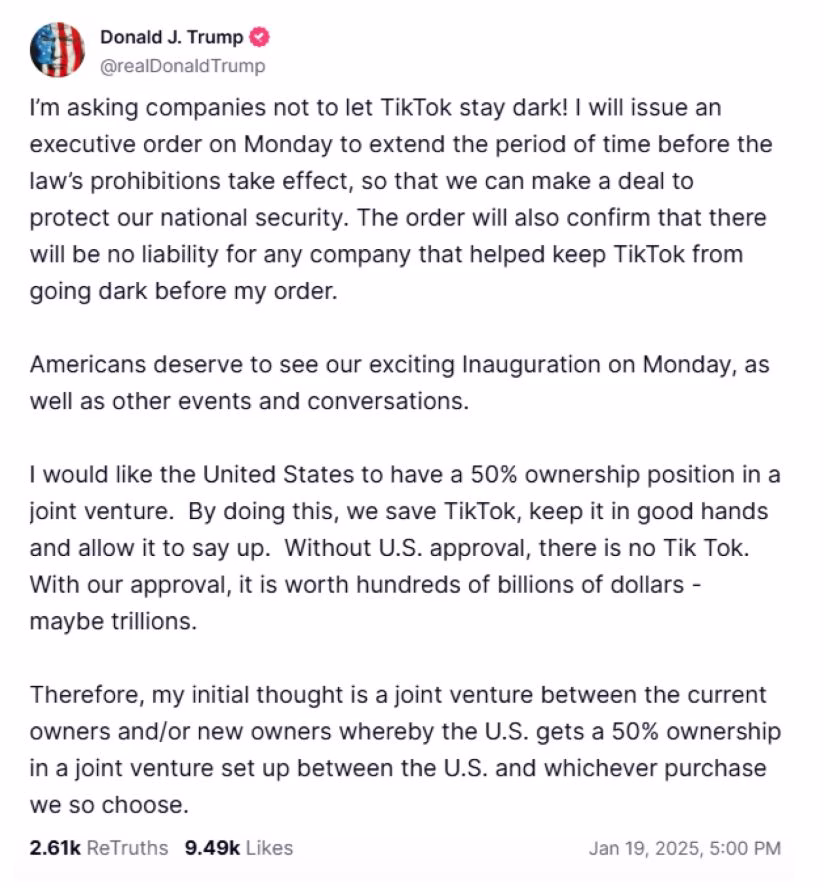The height and width of the screenshot is (888, 824).
Task: Click the "owners and/or new owners" line
Action: point(404,732)
